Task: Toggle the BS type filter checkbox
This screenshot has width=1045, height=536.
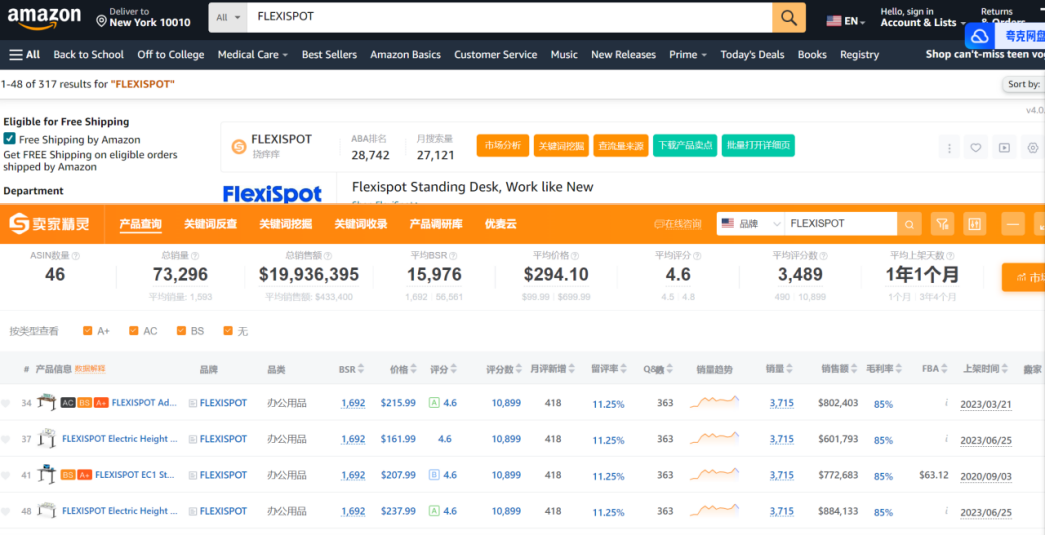Action: click(181, 331)
